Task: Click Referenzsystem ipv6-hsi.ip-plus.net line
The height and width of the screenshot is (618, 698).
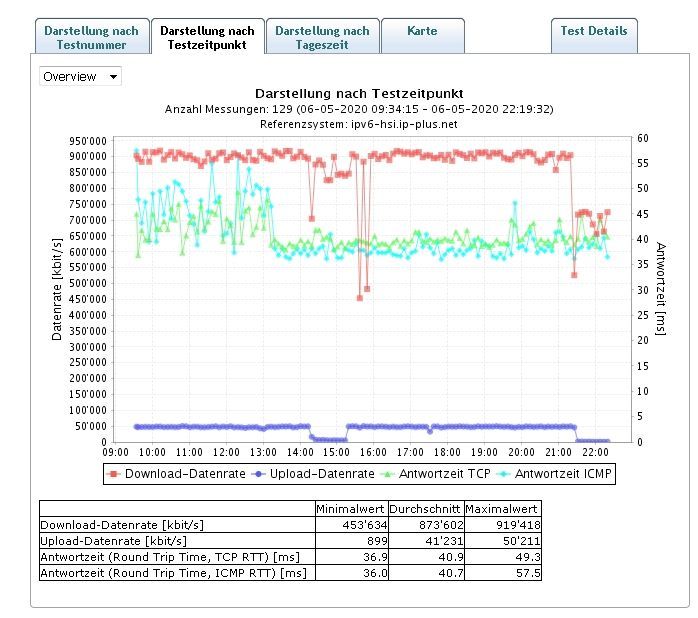Action: pyautogui.click(x=359, y=124)
